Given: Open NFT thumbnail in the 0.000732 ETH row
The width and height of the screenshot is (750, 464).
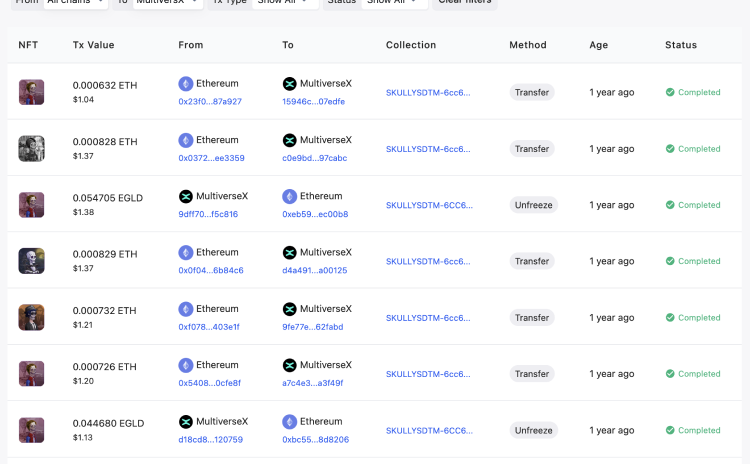Looking at the screenshot, I should pos(32,317).
